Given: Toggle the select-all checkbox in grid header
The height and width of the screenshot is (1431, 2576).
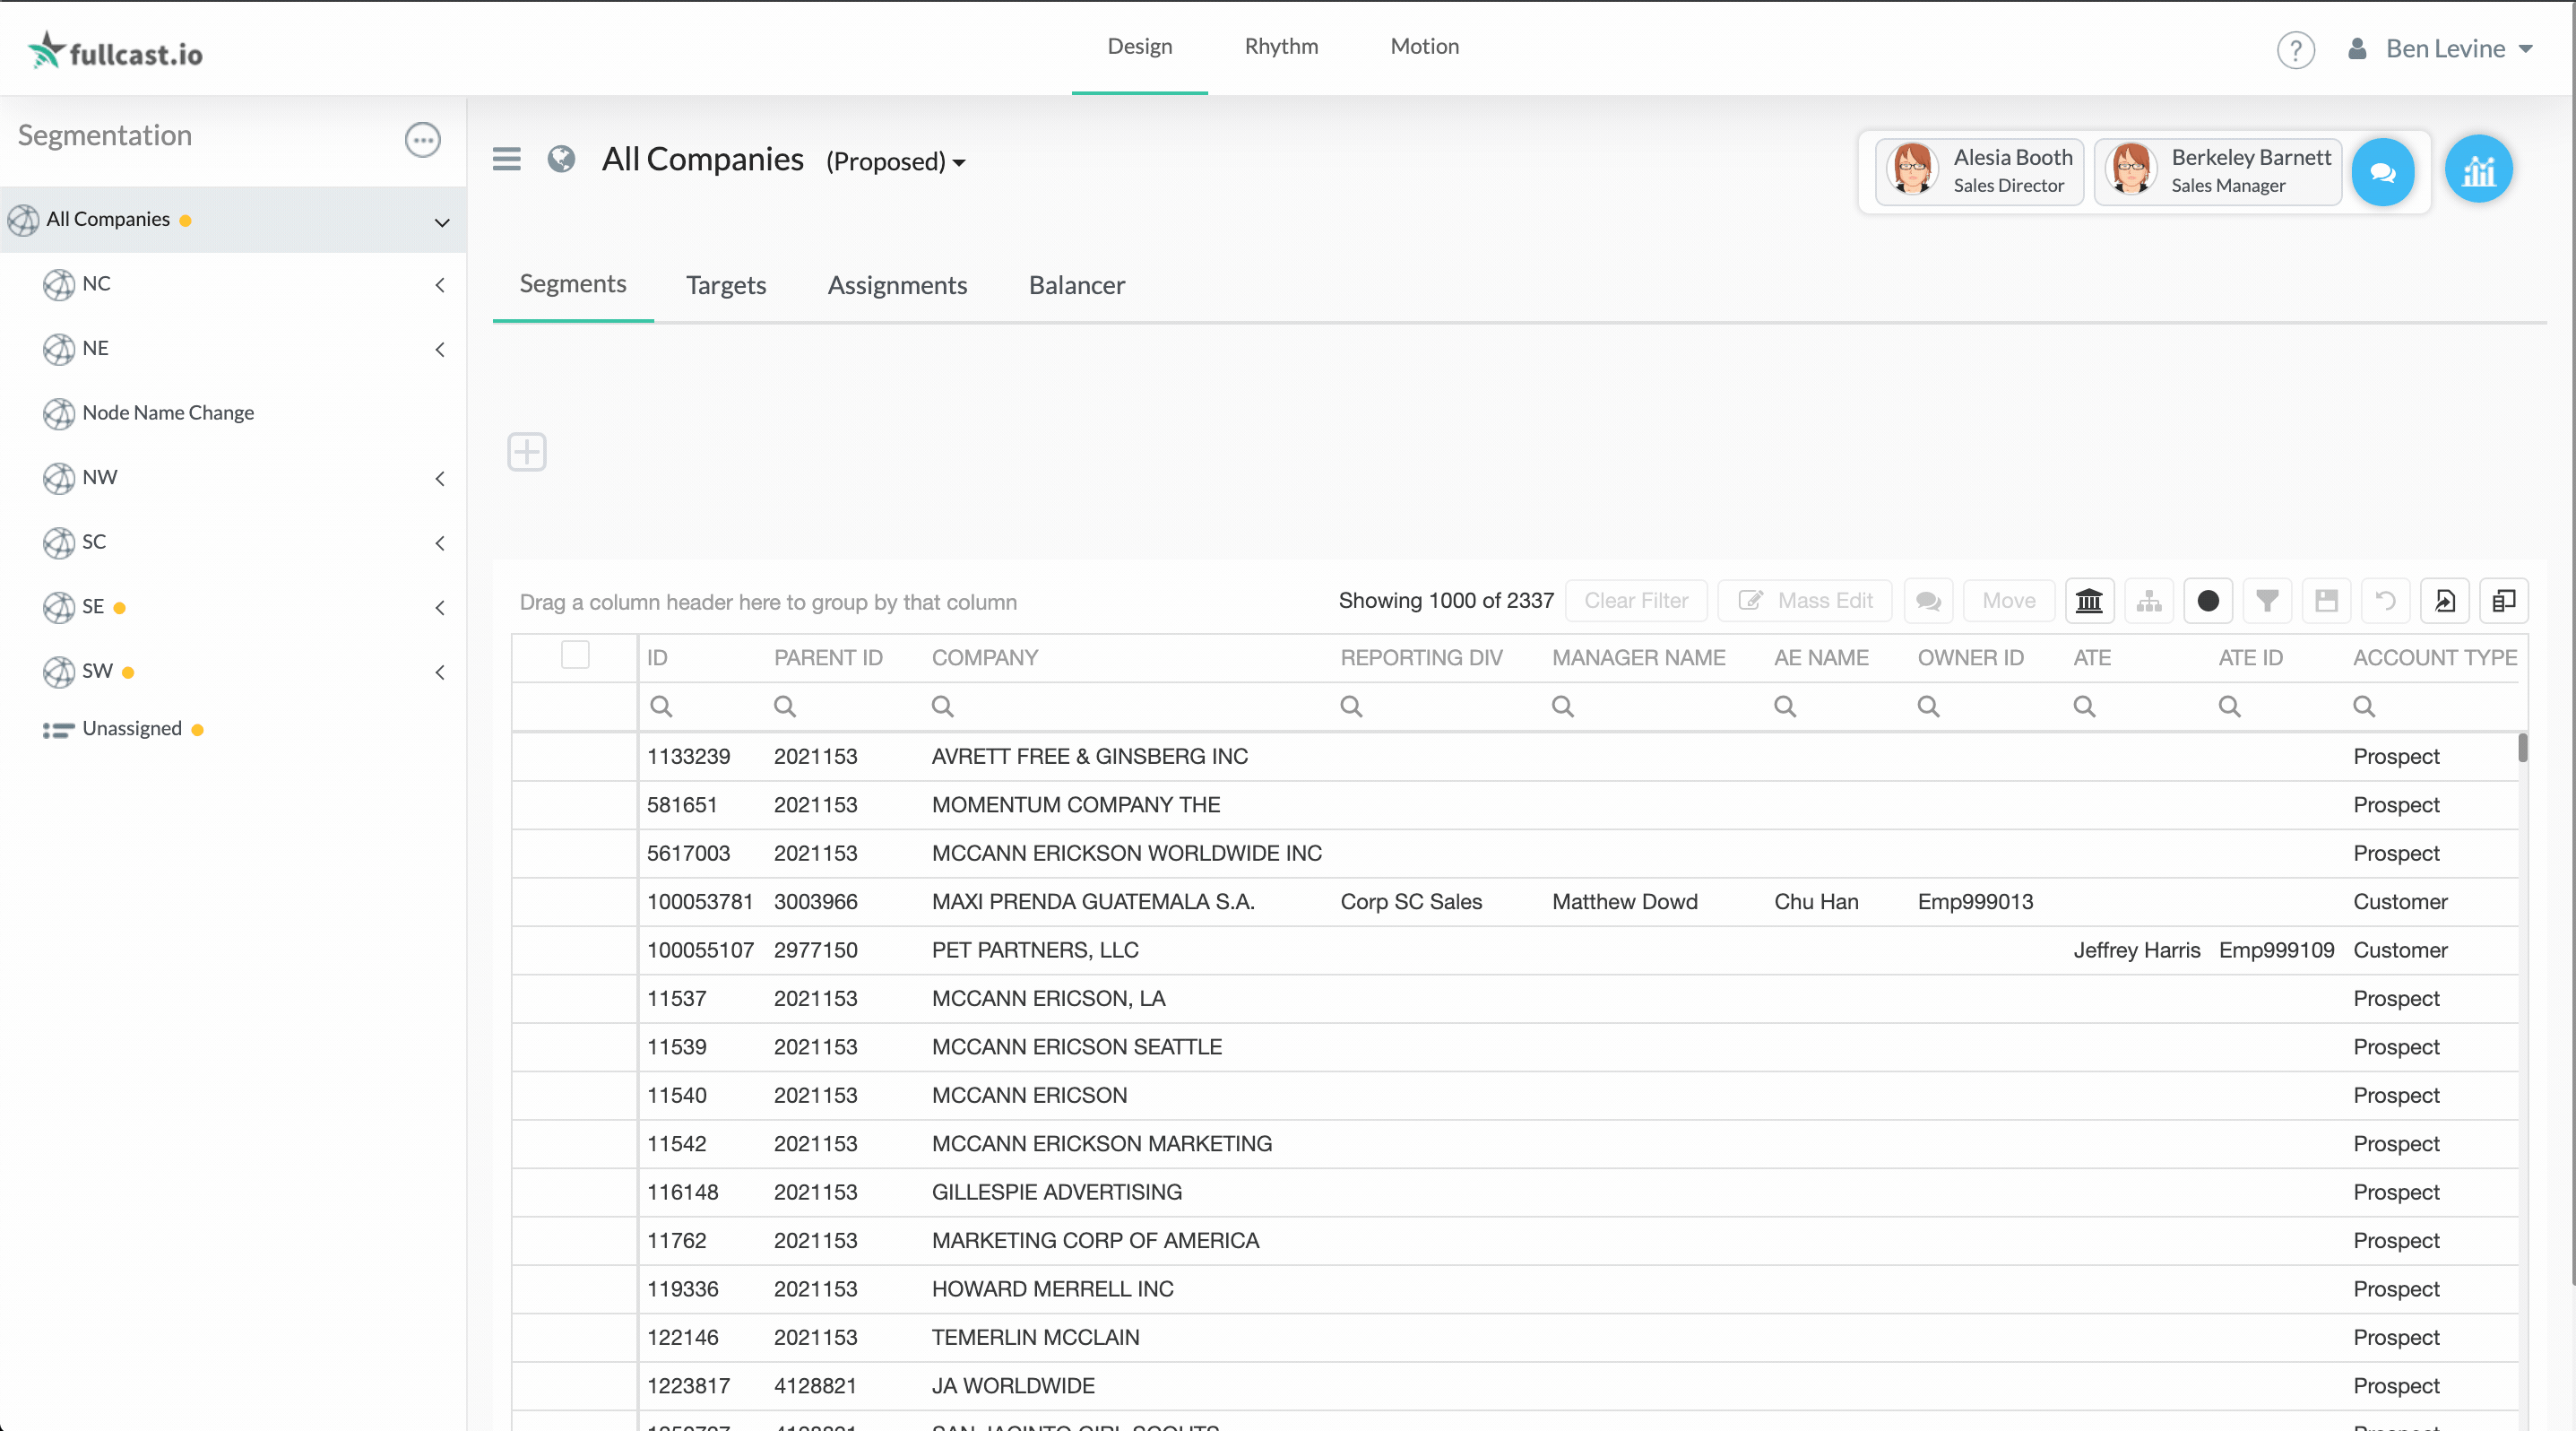Looking at the screenshot, I should click(x=575, y=655).
